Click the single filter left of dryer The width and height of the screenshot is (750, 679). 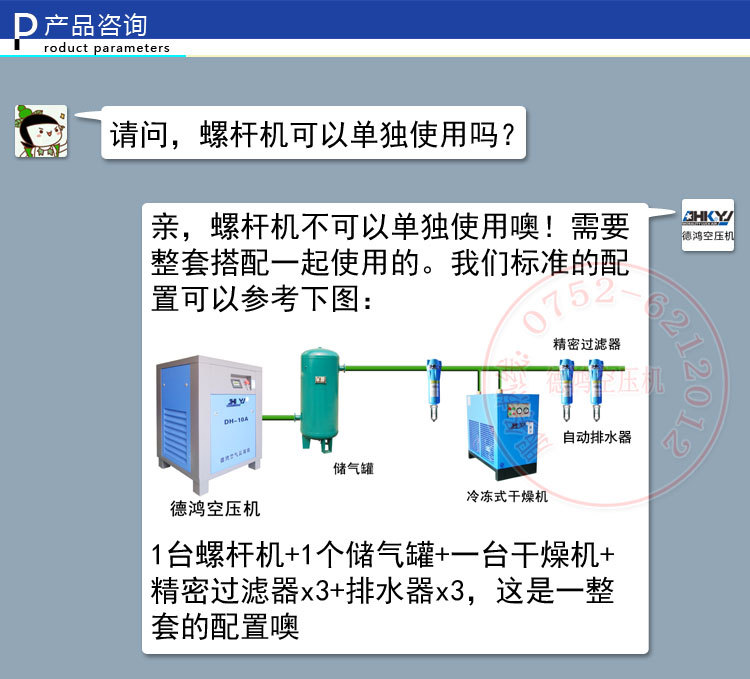(x=433, y=389)
